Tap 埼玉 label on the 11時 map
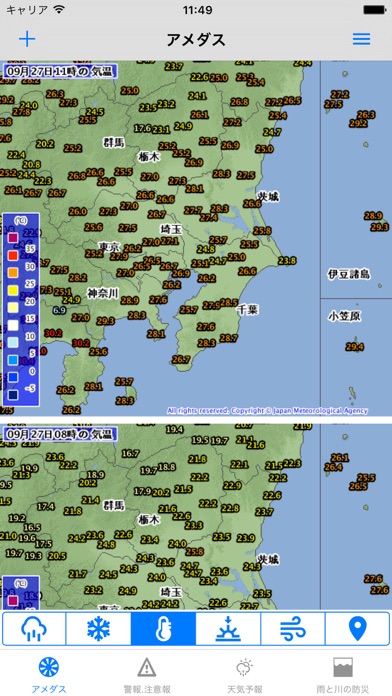Screen dimensions: 392x696 pos(171,229)
